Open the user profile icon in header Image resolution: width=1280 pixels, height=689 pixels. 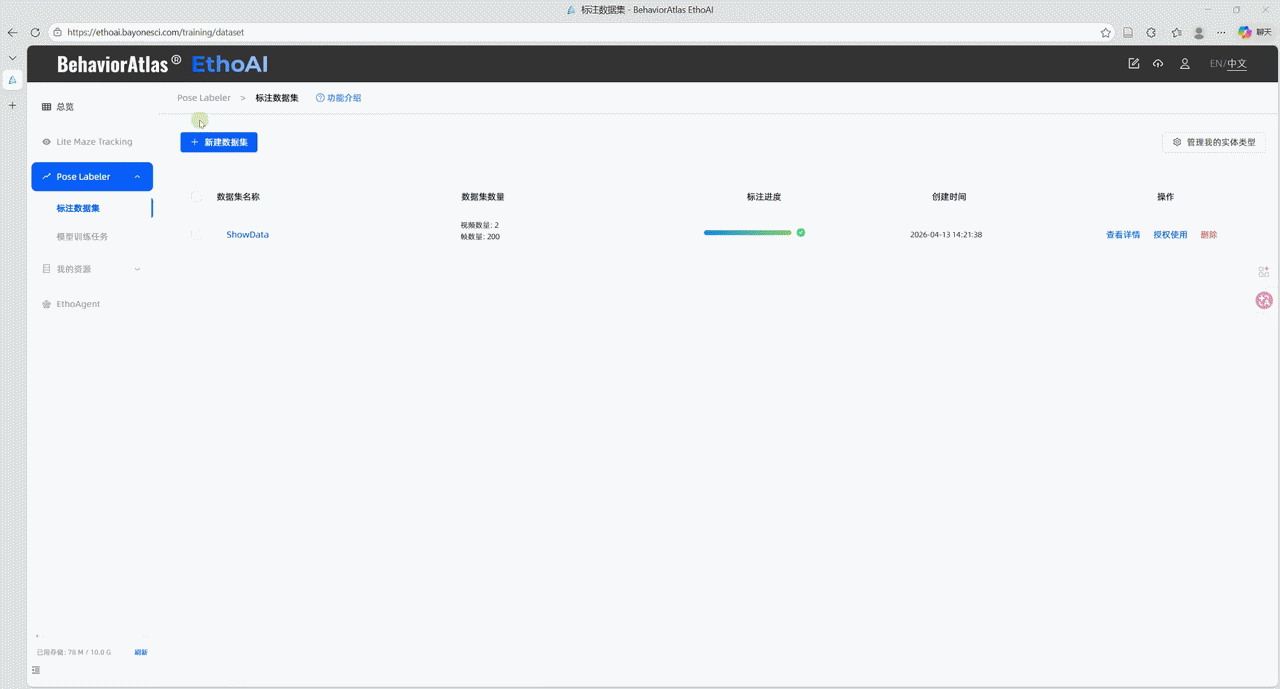tap(1185, 64)
